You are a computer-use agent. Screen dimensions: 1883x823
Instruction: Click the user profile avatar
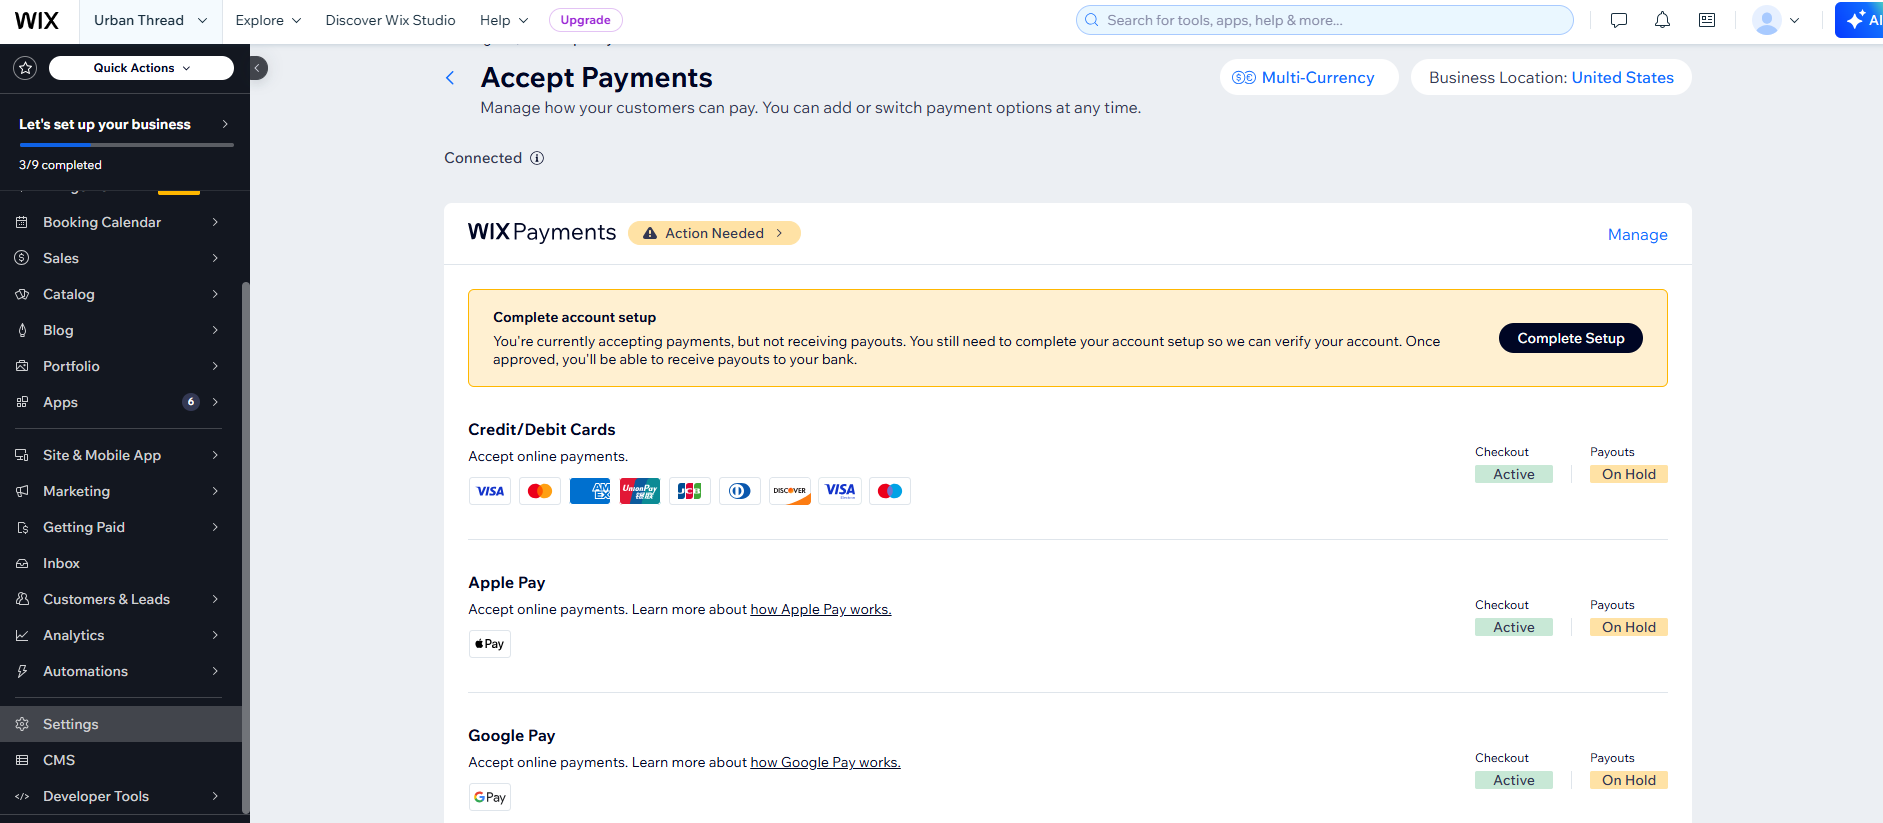pyautogui.click(x=1767, y=20)
